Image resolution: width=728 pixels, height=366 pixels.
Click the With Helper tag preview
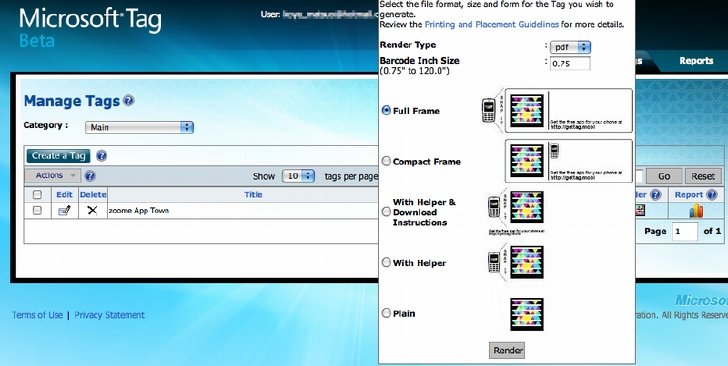coord(516,262)
